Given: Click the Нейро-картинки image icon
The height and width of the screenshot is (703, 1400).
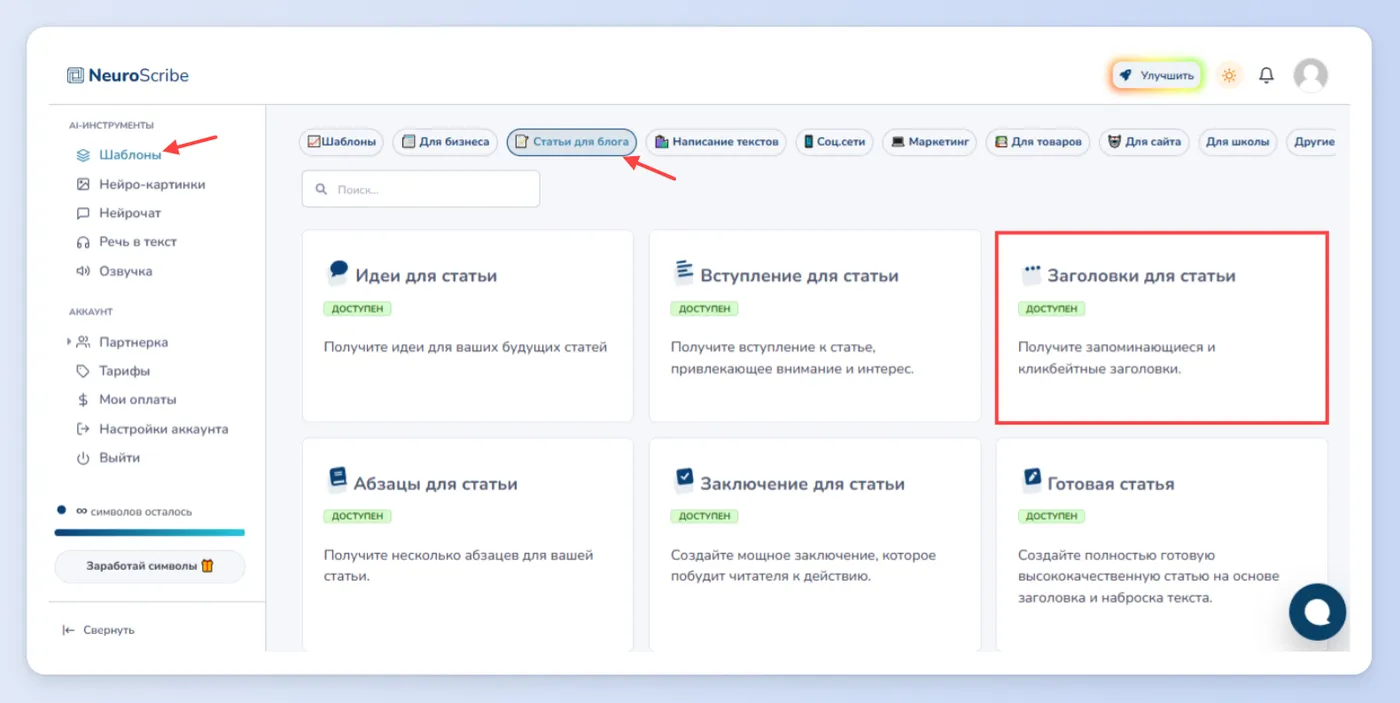Looking at the screenshot, I should [84, 184].
